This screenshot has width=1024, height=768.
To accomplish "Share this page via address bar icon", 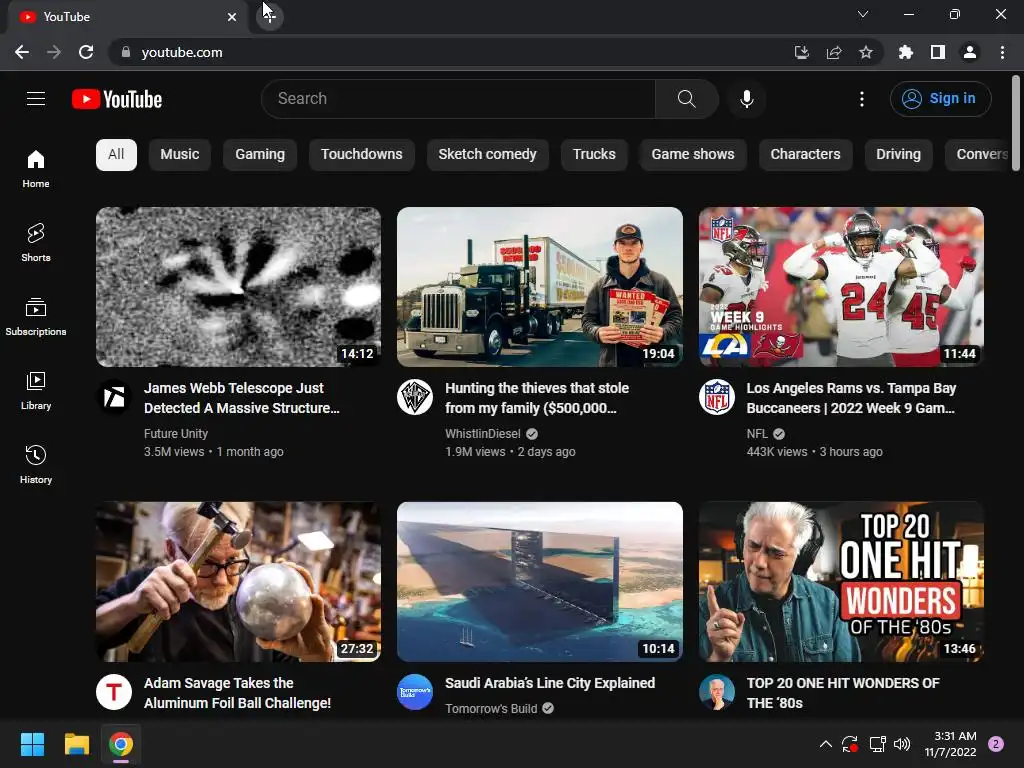I will click(x=834, y=52).
